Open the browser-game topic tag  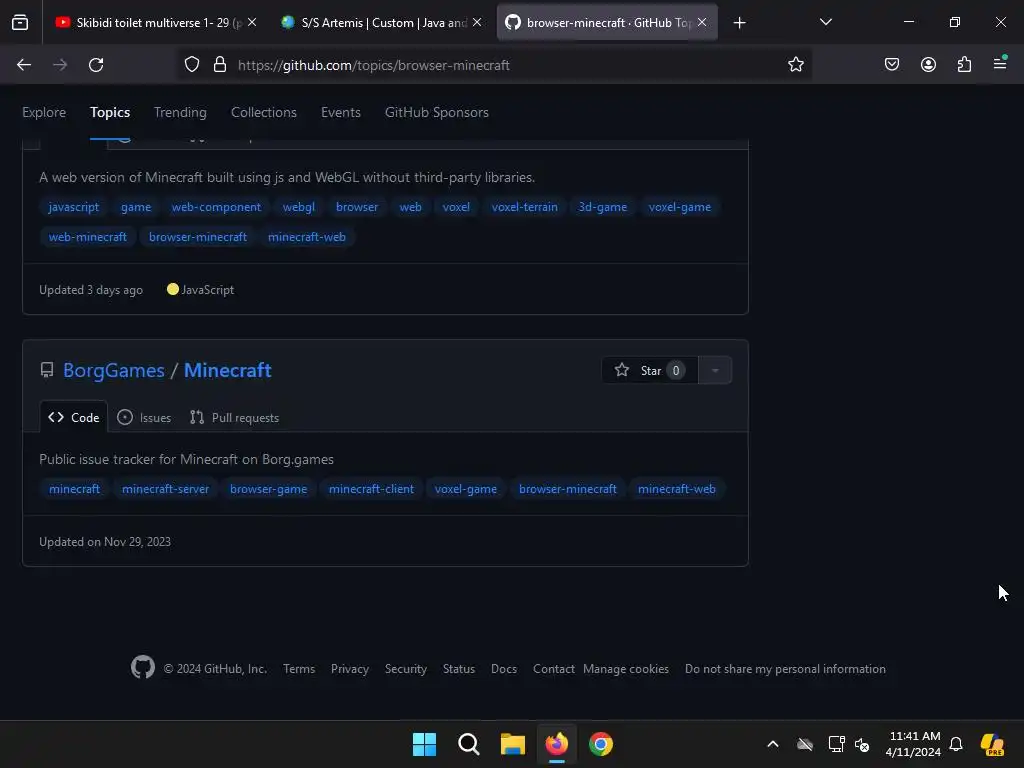268,489
